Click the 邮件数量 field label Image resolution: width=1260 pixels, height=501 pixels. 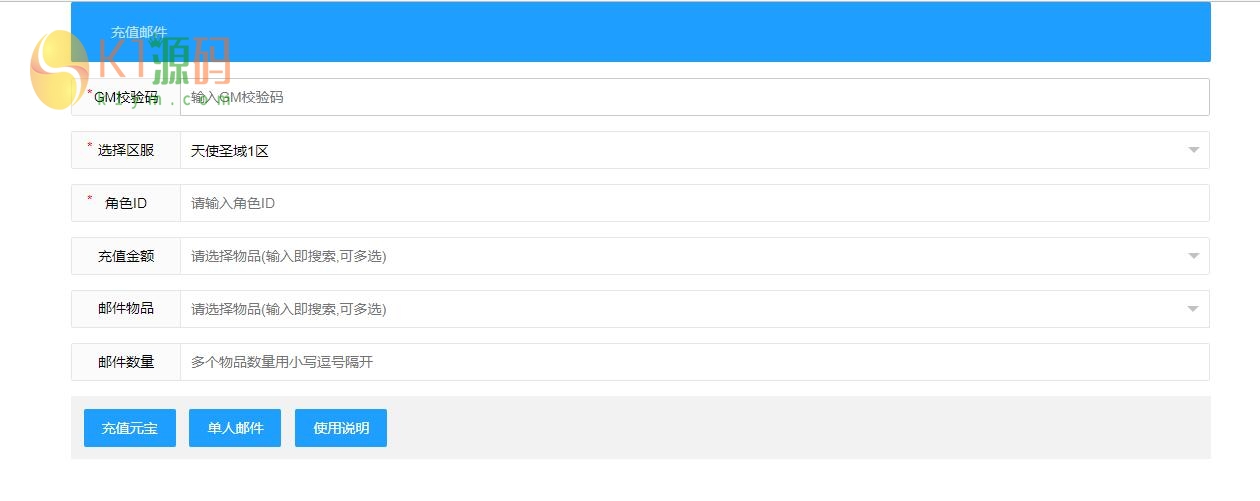pyautogui.click(x=126, y=362)
